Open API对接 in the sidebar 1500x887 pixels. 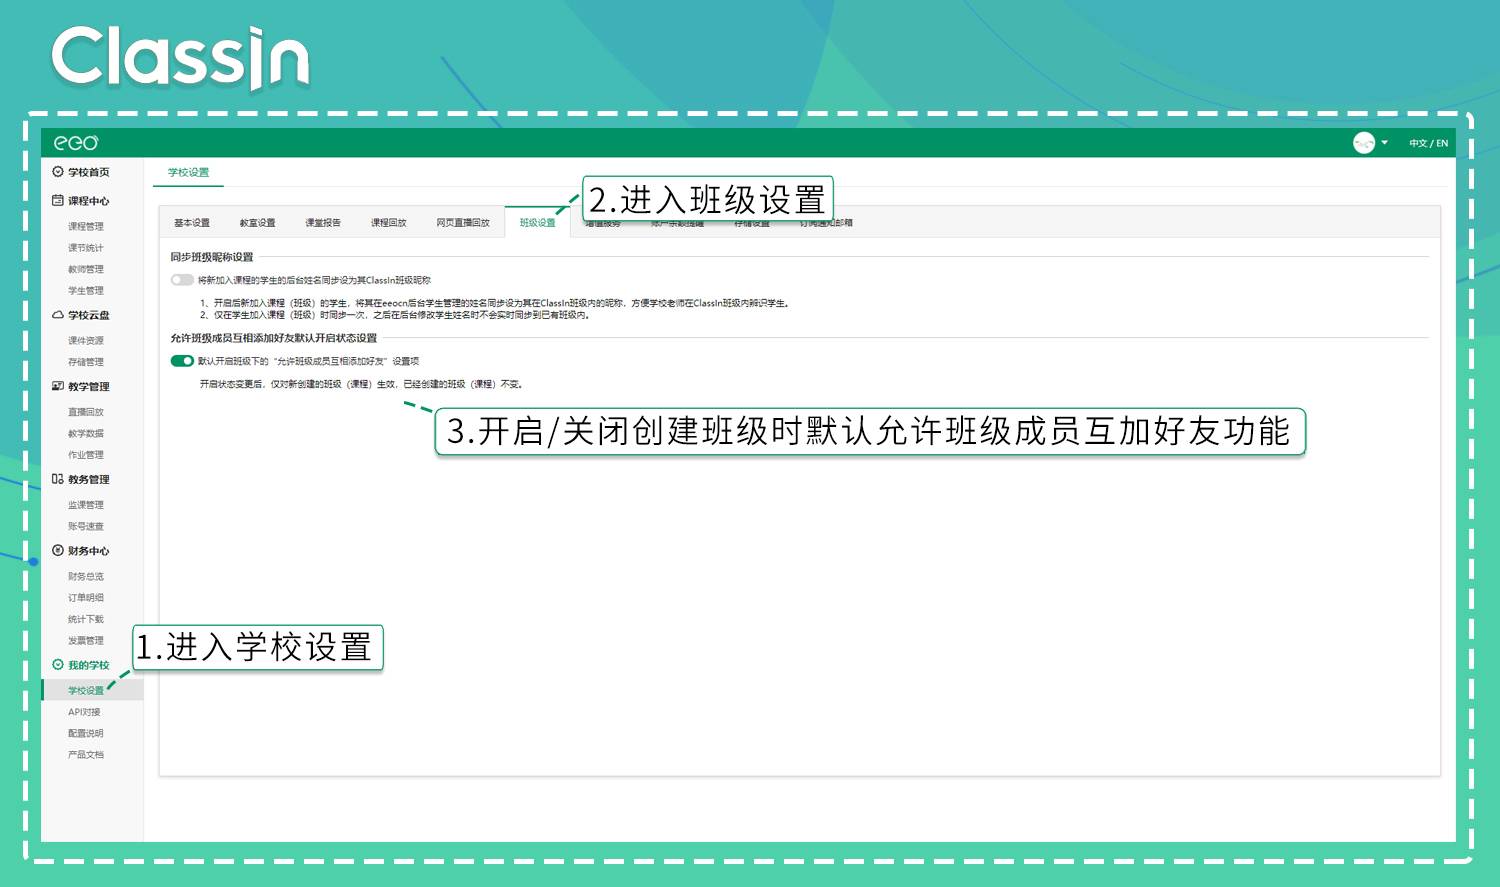[x=84, y=712]
